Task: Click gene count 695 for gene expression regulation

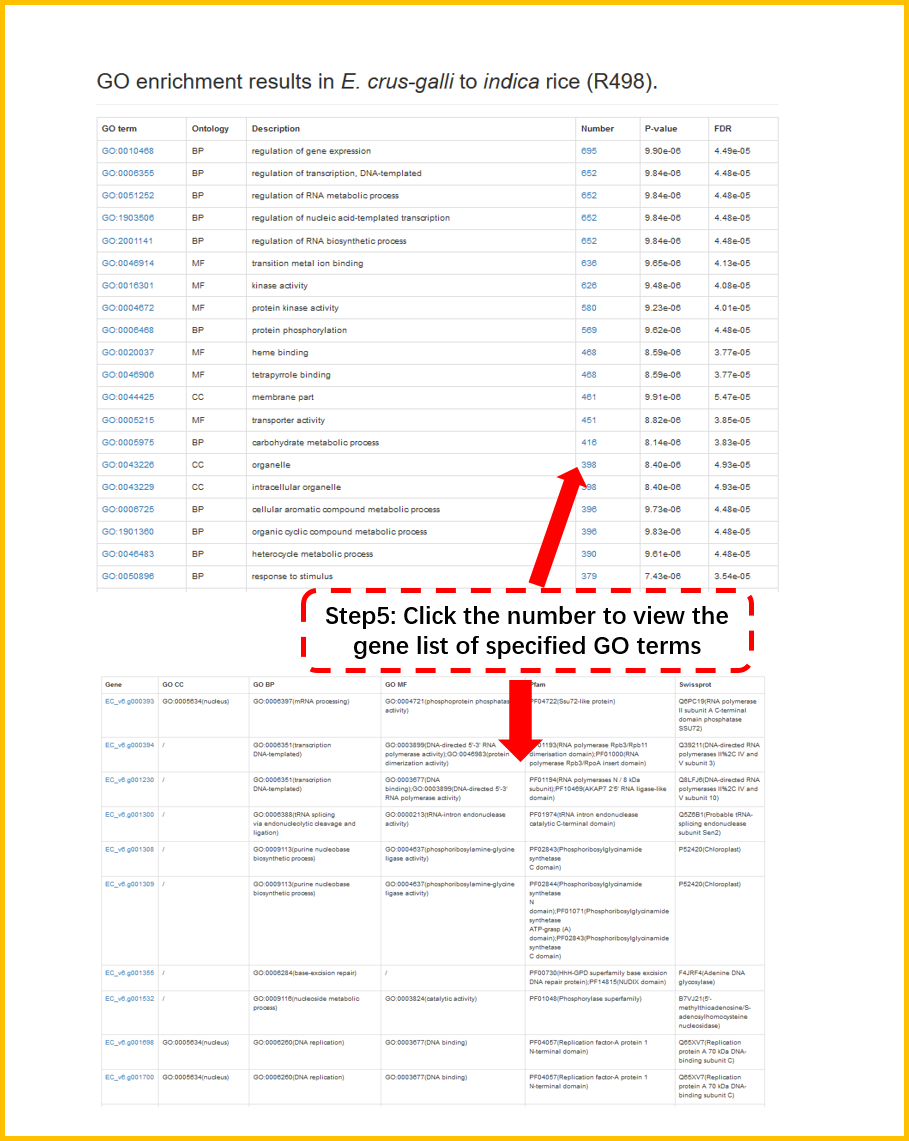Action: click(x=588, y=151)
